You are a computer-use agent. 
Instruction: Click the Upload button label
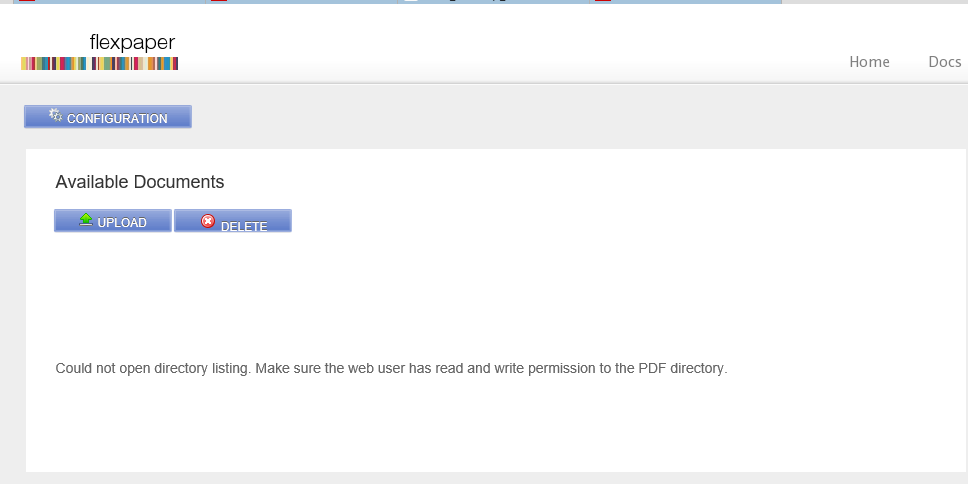(122, 223)
